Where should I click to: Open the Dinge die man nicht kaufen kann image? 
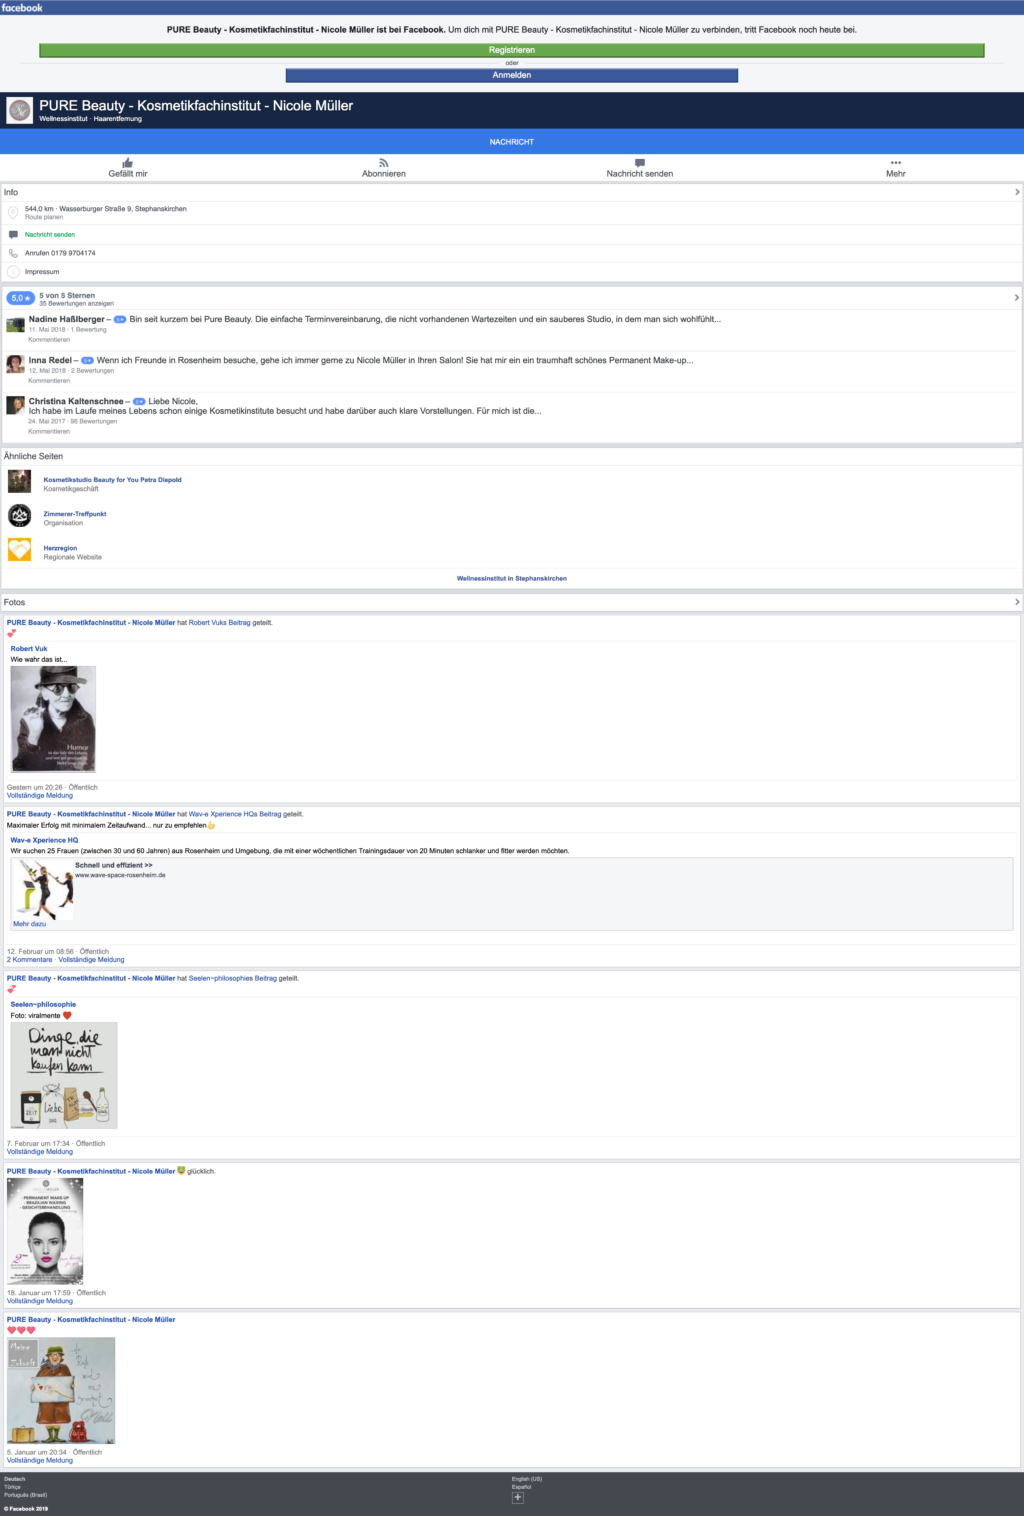(x=64, y=1076)
